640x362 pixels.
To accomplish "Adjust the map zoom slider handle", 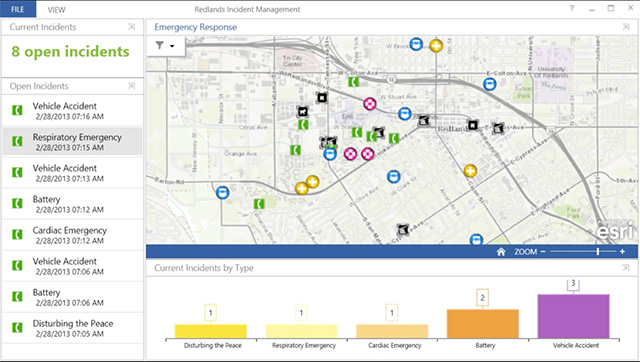I will pyautogui.click(x=598, y=252).
